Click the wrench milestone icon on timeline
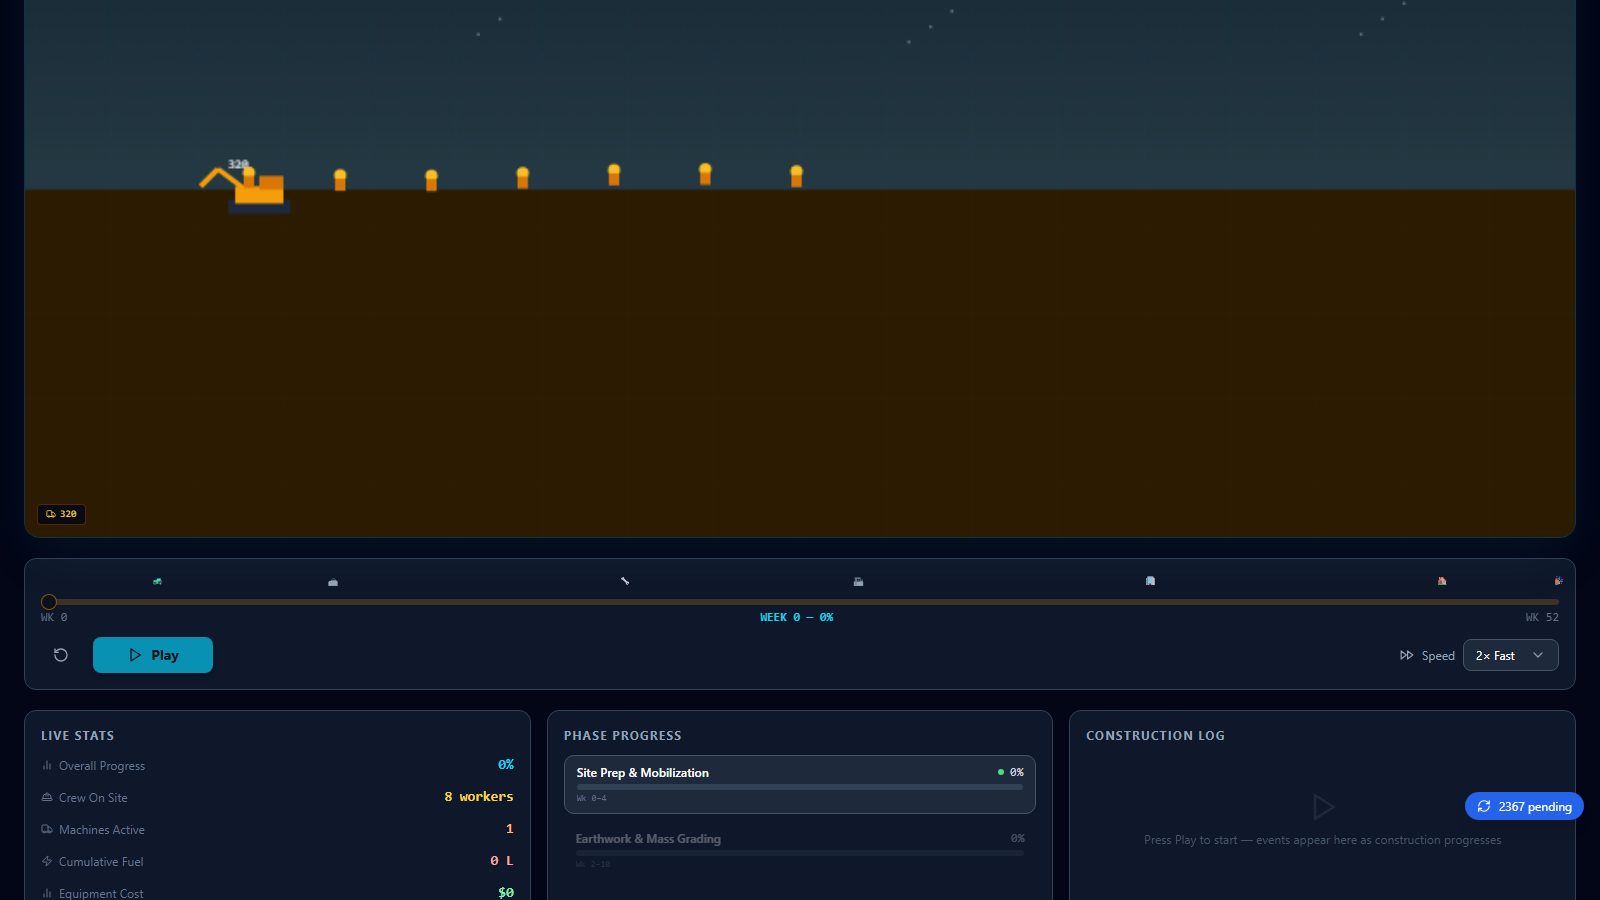Image resolution: width=1600 pixels, height=900 pixels. coord(625,581)
